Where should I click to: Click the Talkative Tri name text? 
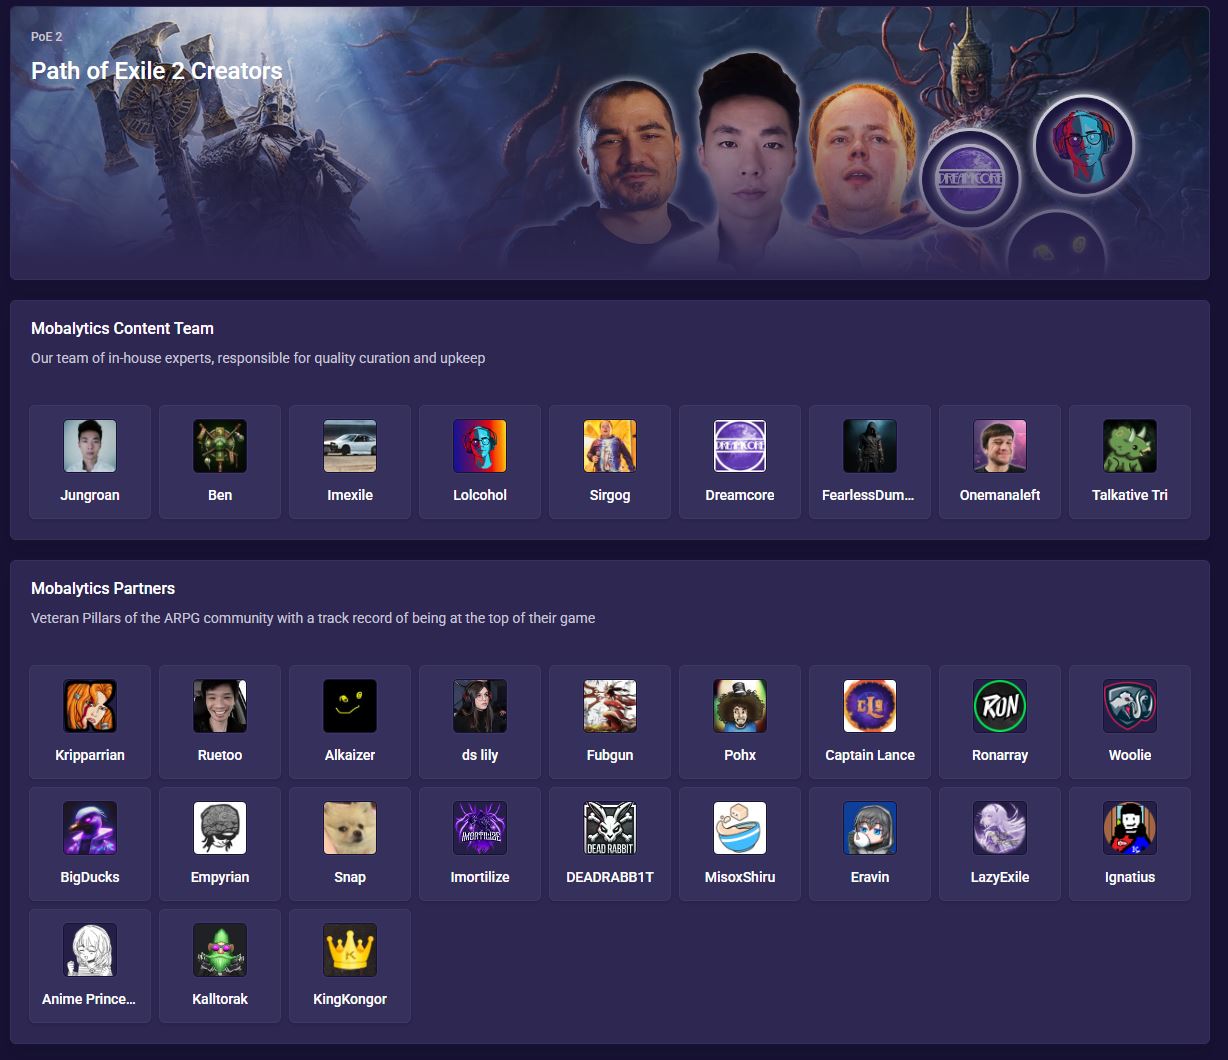click(x=1130, y=495)
